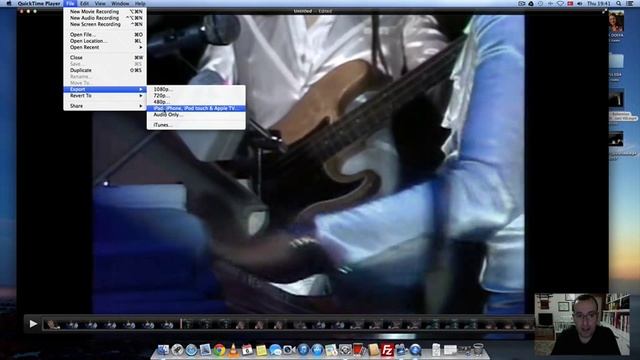Open Safari compass icon in Dock
This screenshot has width=640, height=360.
tap(191, 350)
